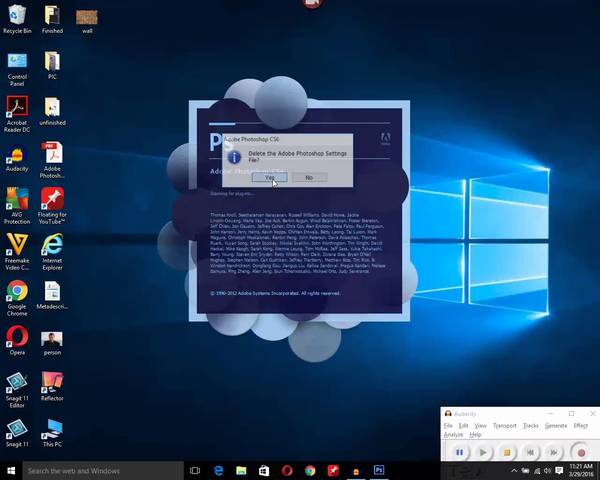
Task: Click Audacity's green Play button
Action: 483,452
